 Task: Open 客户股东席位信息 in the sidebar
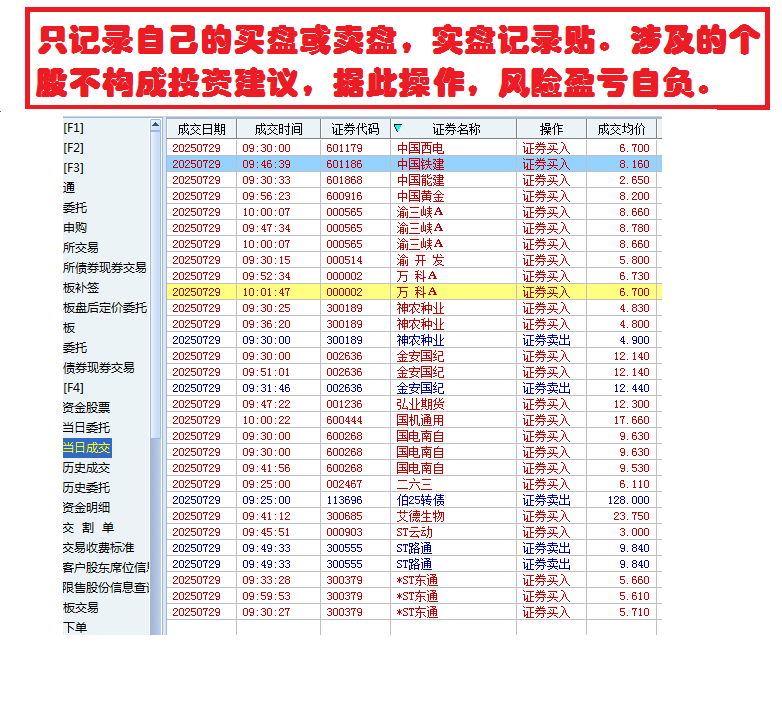pyautogui.click(x=106, y=567)
